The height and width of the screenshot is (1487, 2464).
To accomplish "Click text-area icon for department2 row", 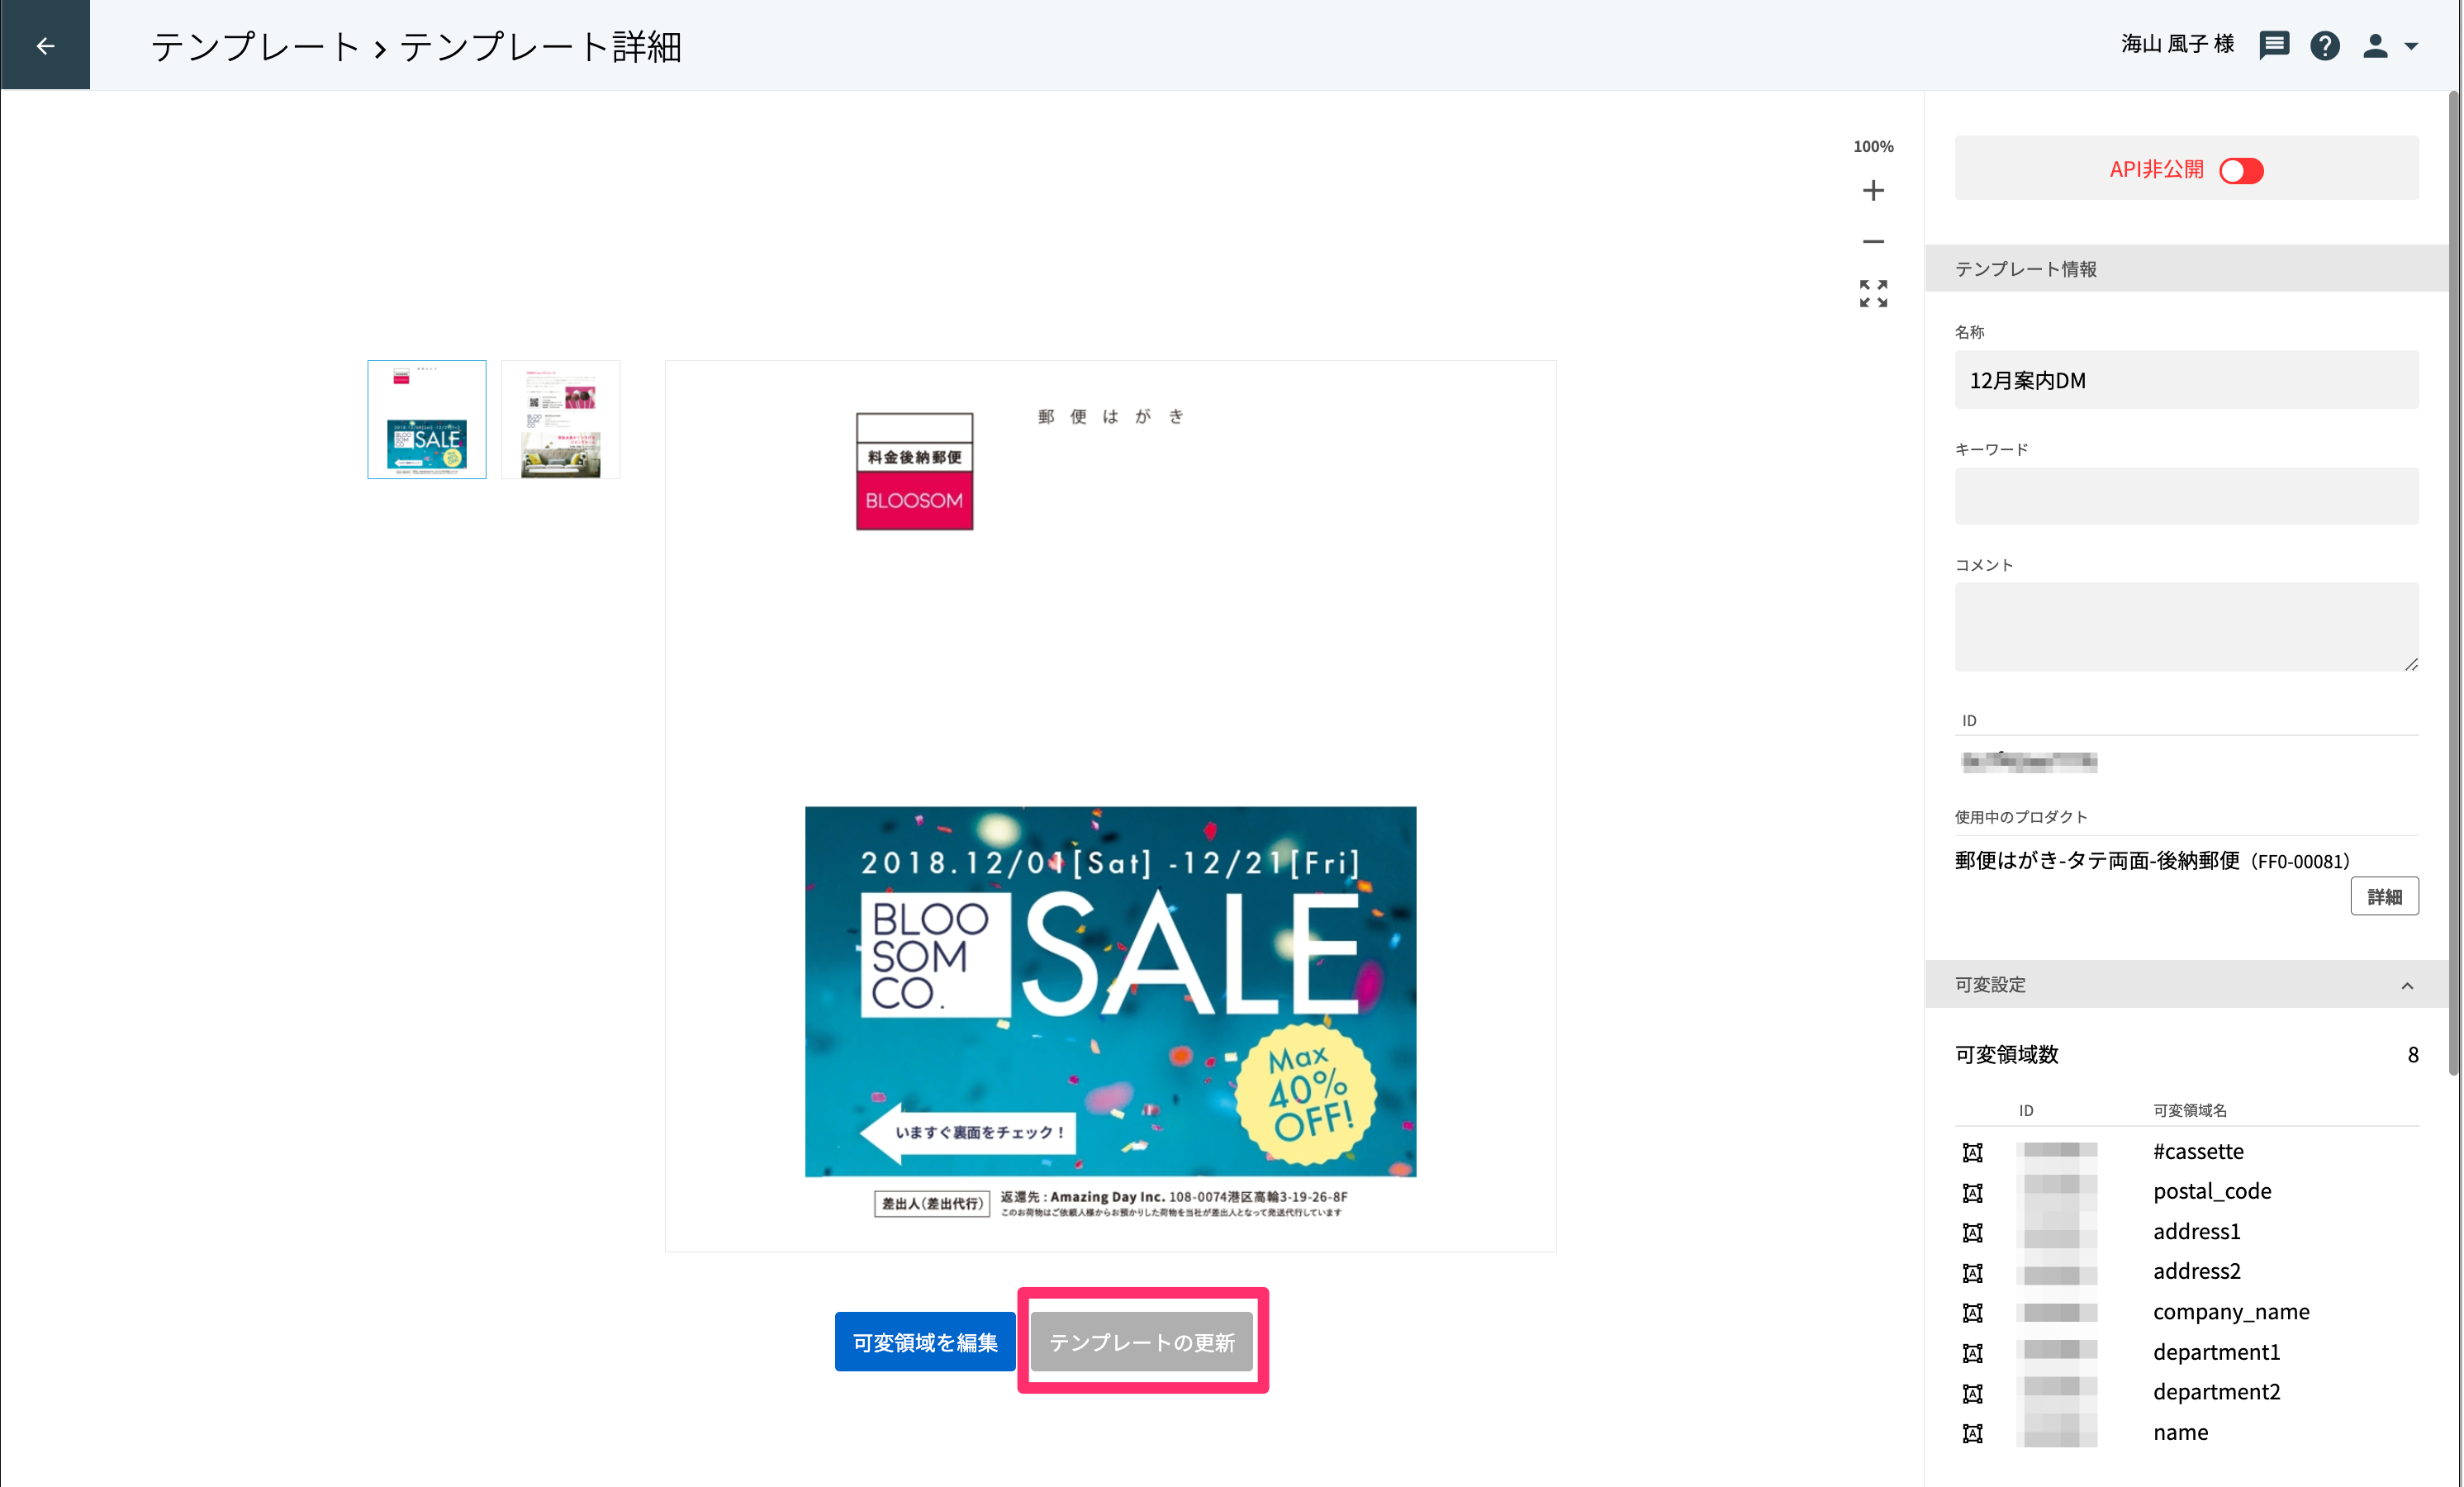I will click(1972, 1393).
